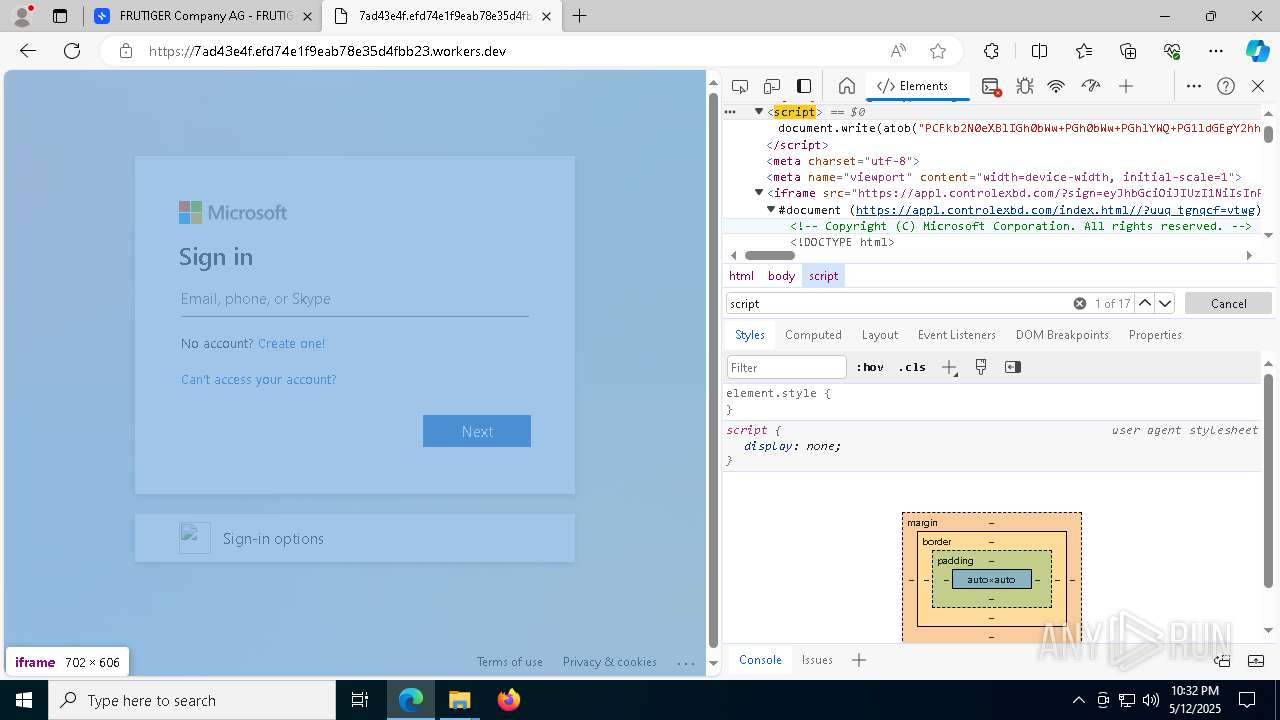Cancel the DOM search
Viewport: 1280px width, 720px height.
(1228, 303)
